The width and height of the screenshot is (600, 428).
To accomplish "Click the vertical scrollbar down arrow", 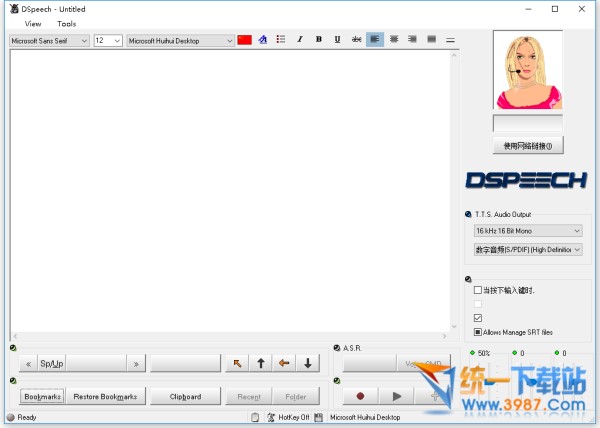I will (454, 326).
